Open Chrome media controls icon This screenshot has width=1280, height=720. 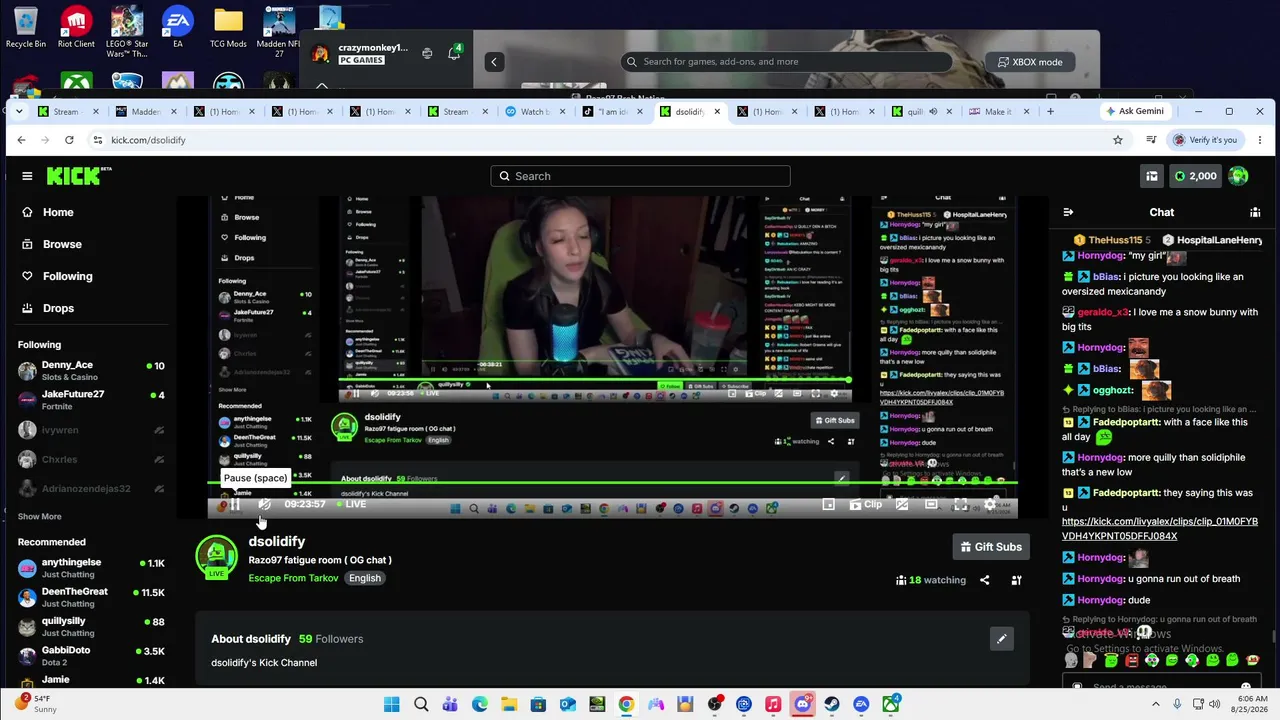pos(1151,140)
